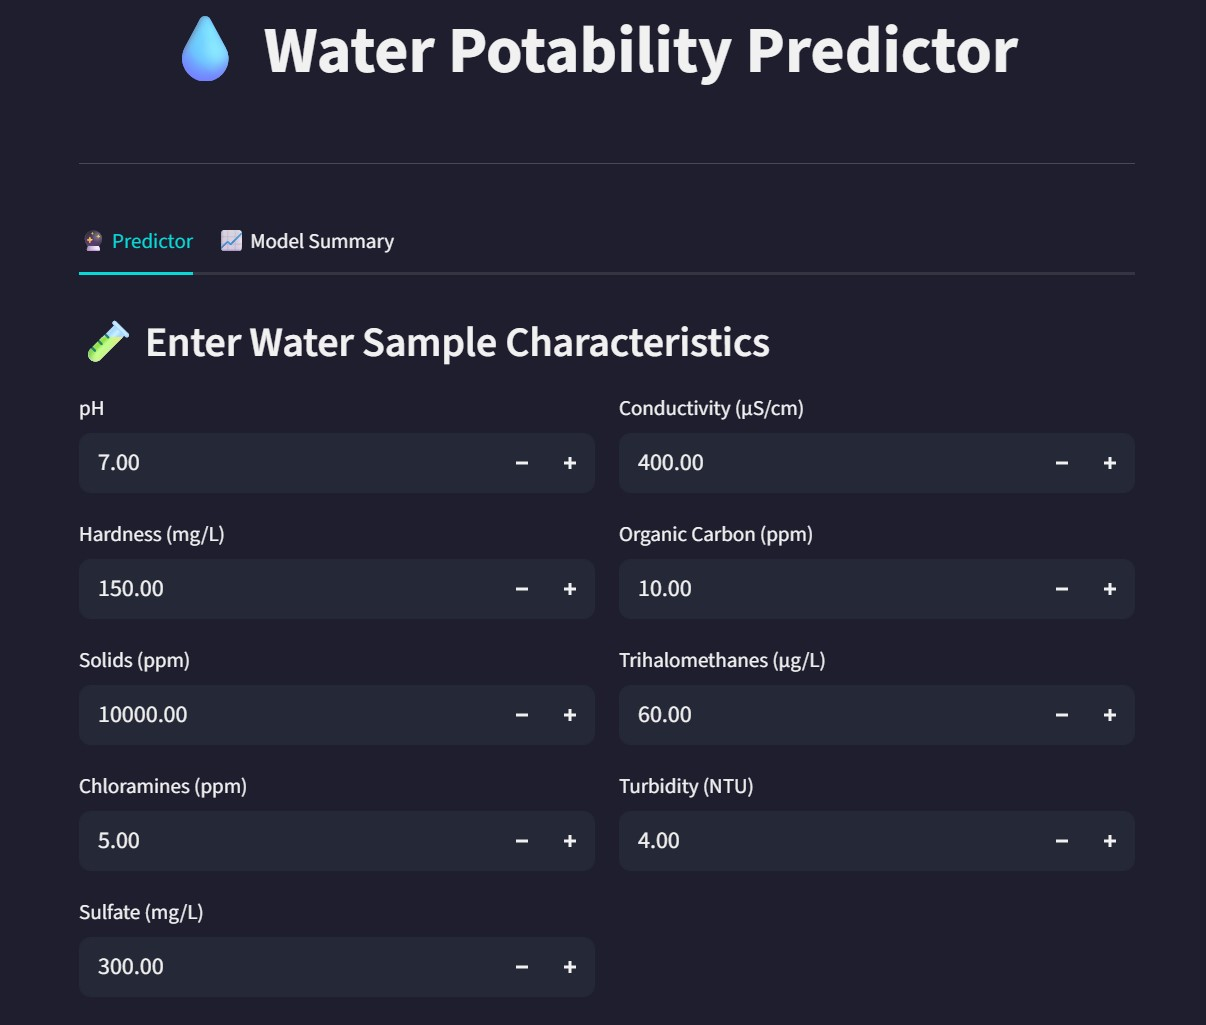
Task: Decrease Trihalomethanes with the minus icon
Action: tap(1062, 715)
